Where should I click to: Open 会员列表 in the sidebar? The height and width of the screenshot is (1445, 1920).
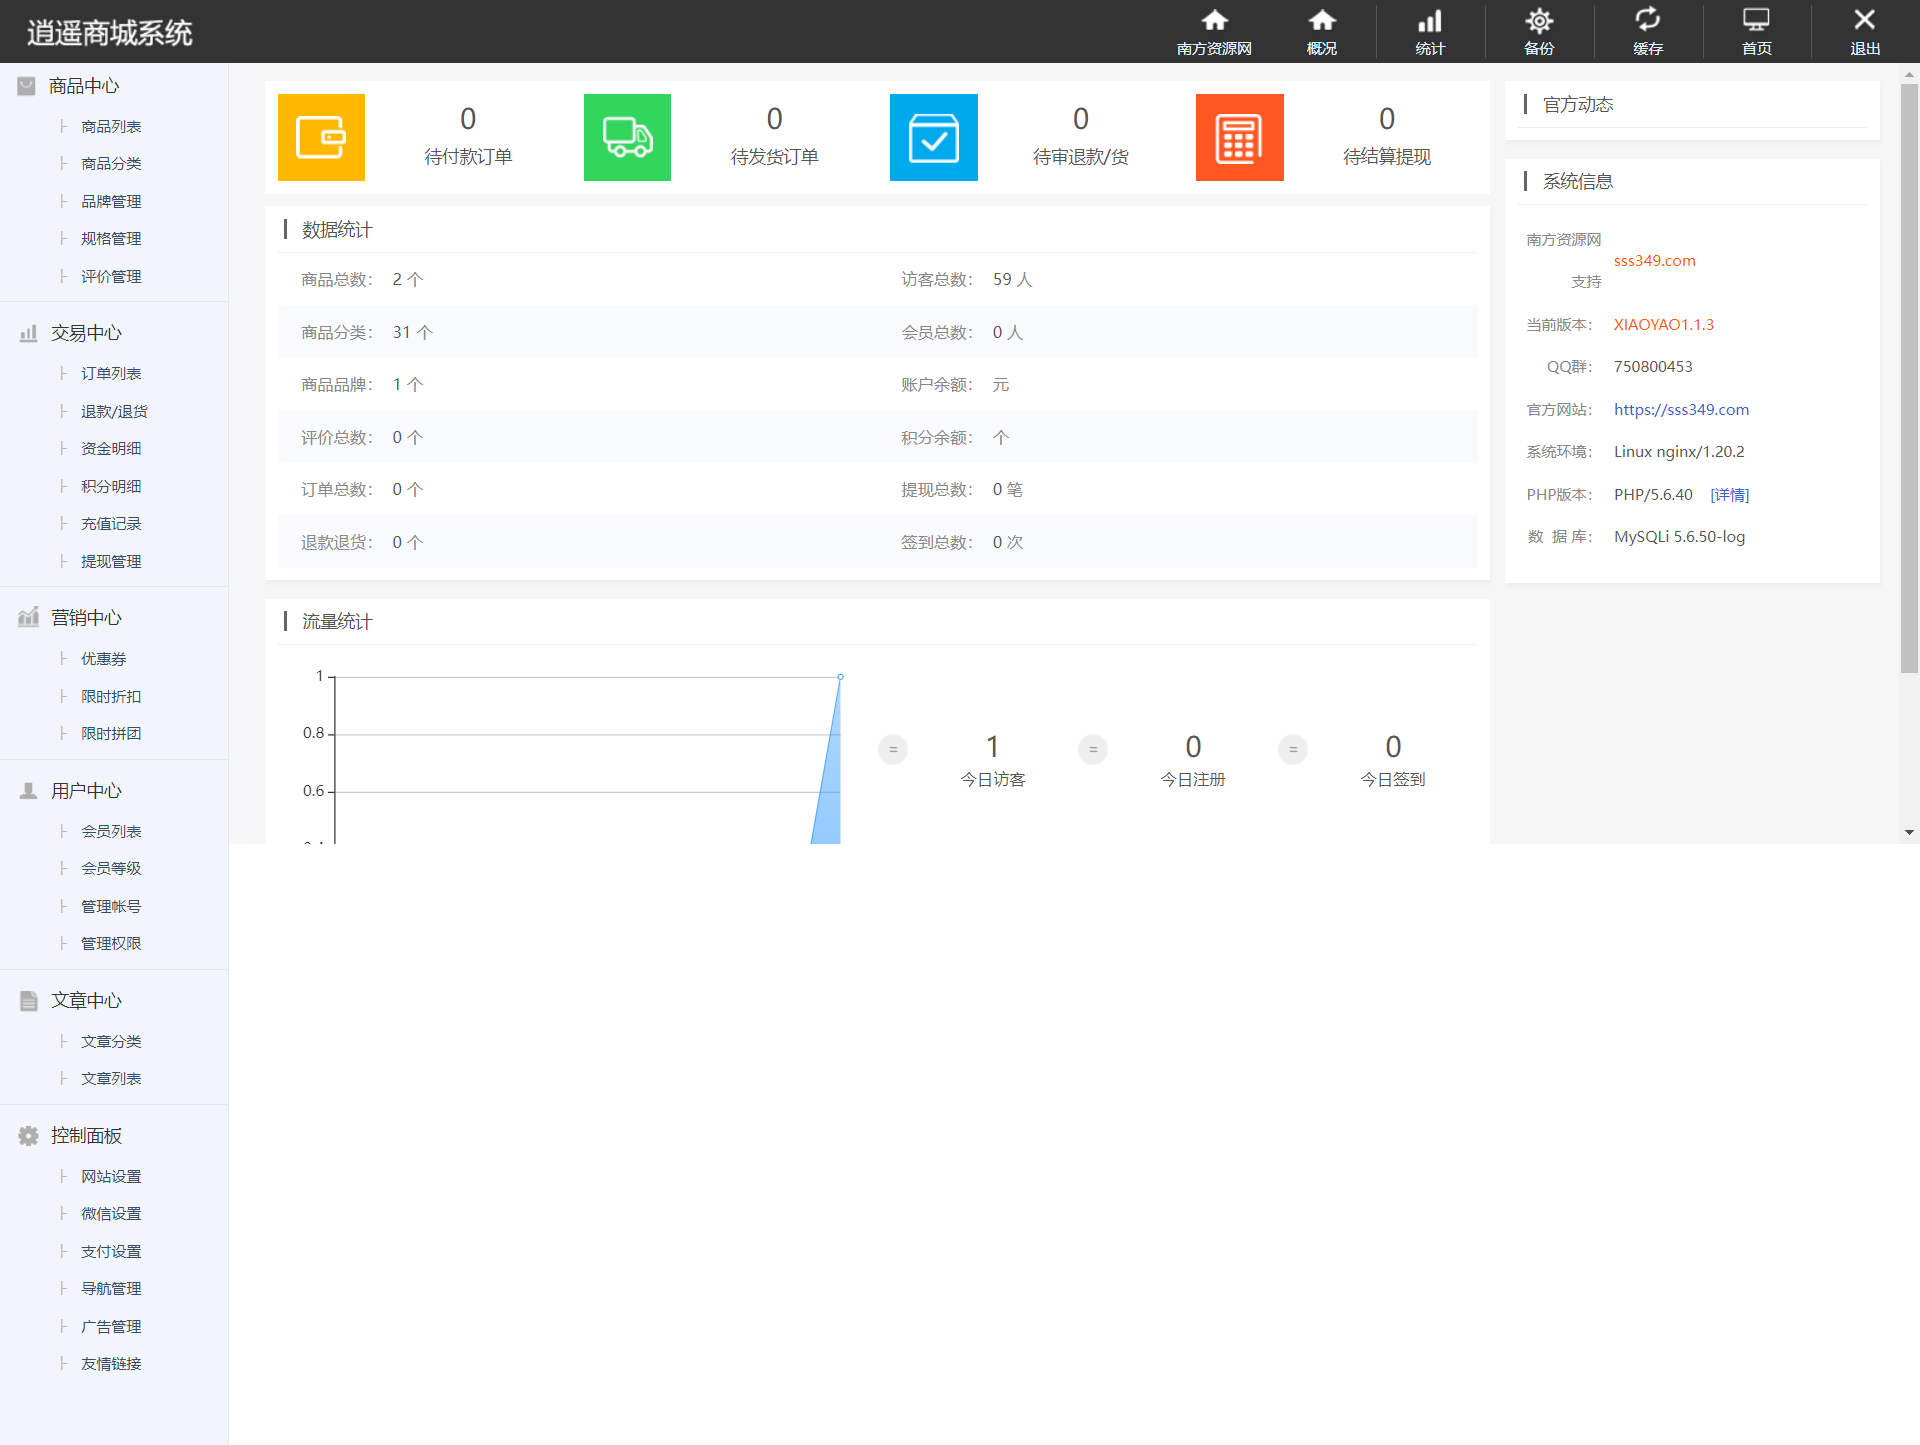click(x=111, y=832)
